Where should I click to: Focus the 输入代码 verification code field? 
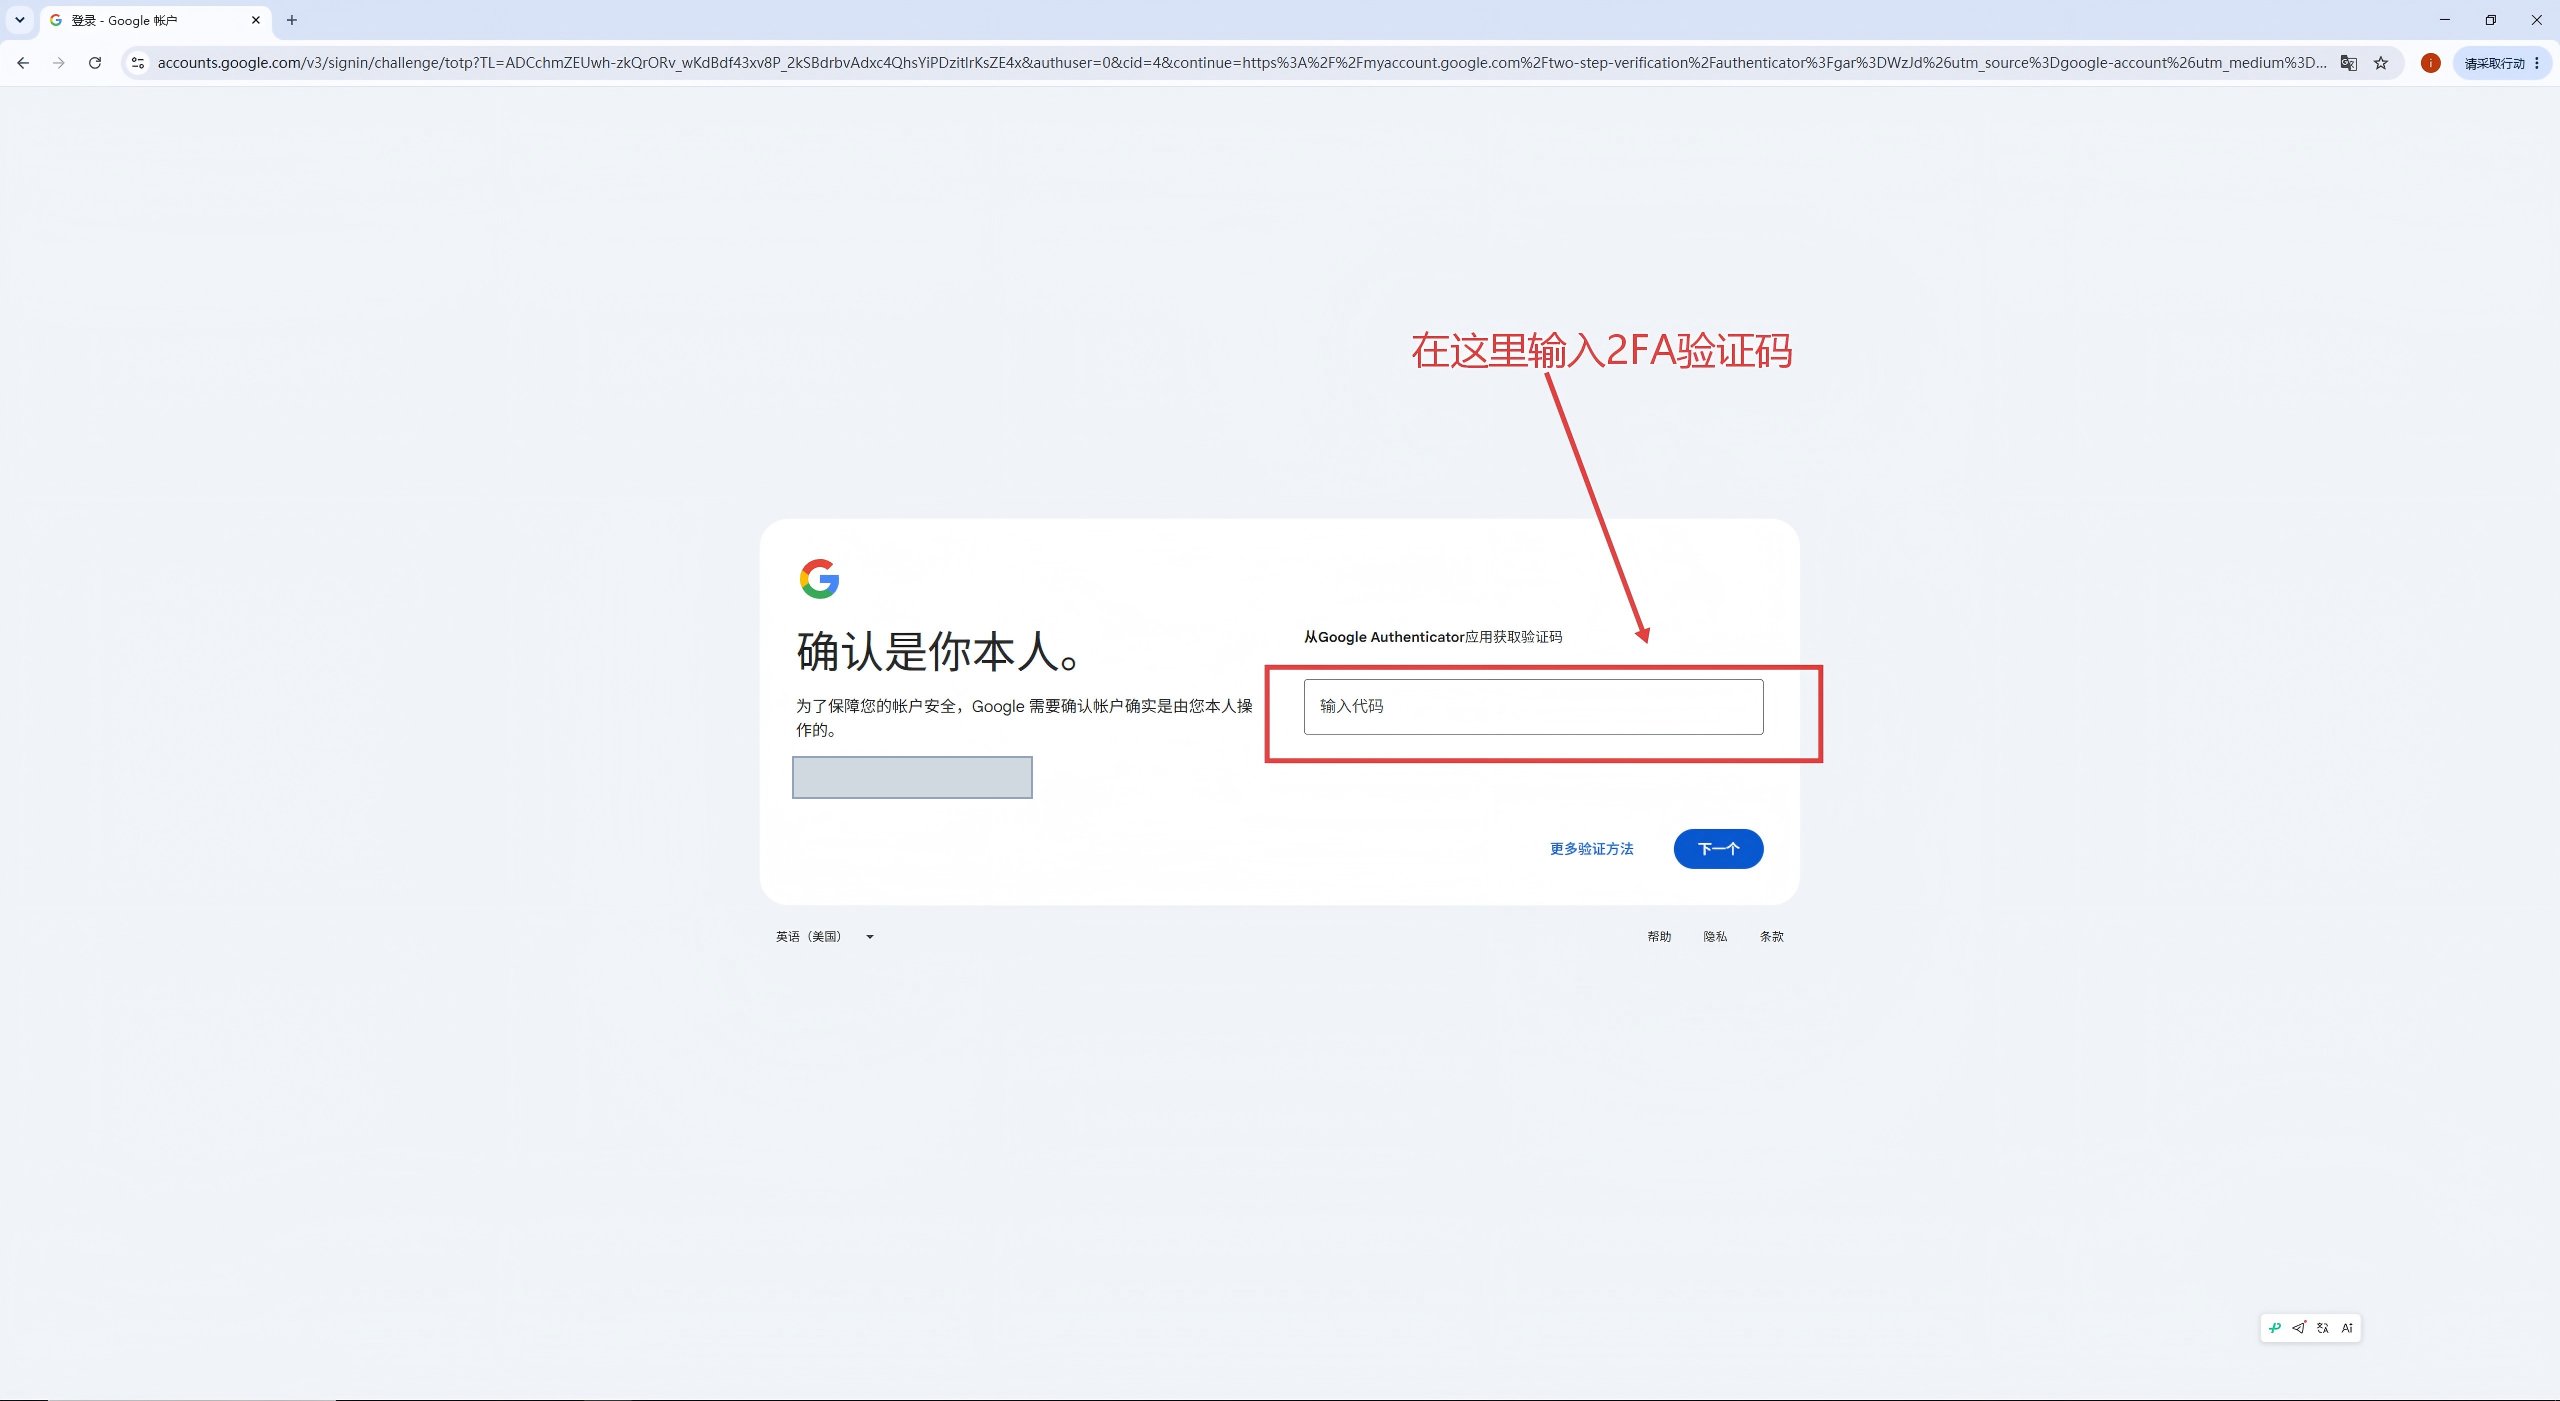[1533, 707]
